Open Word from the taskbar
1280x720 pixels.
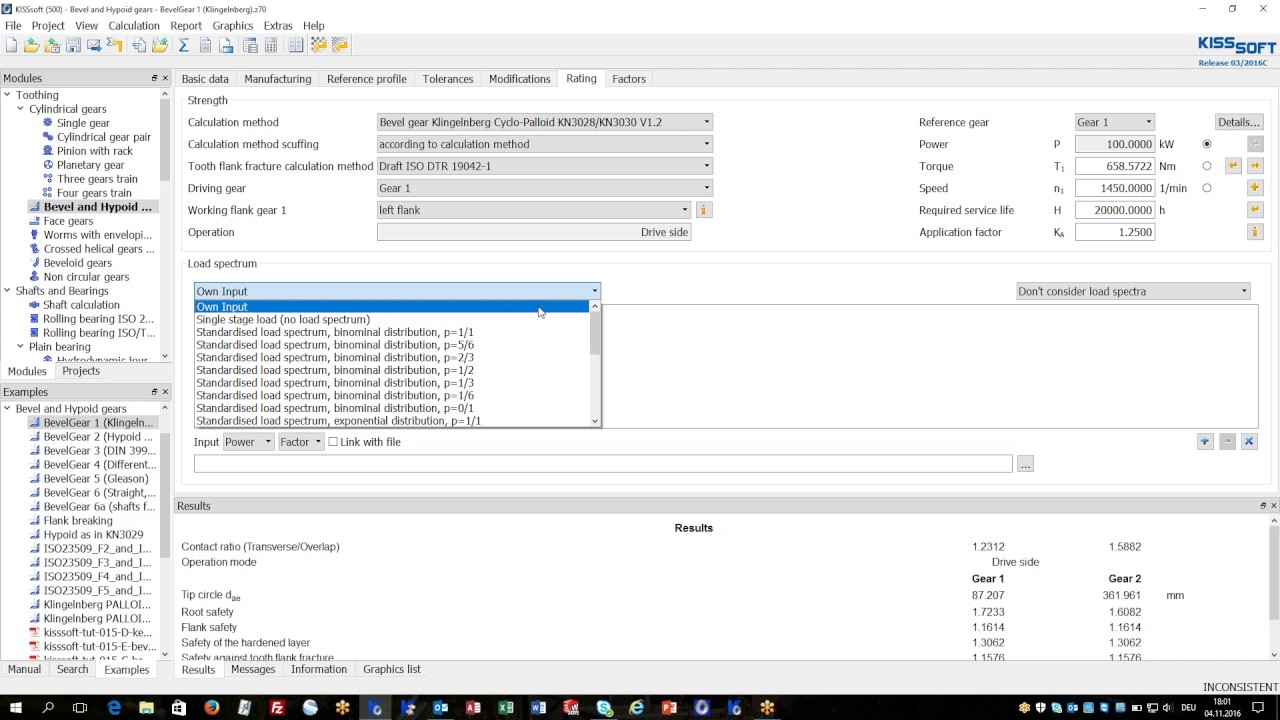539,708
